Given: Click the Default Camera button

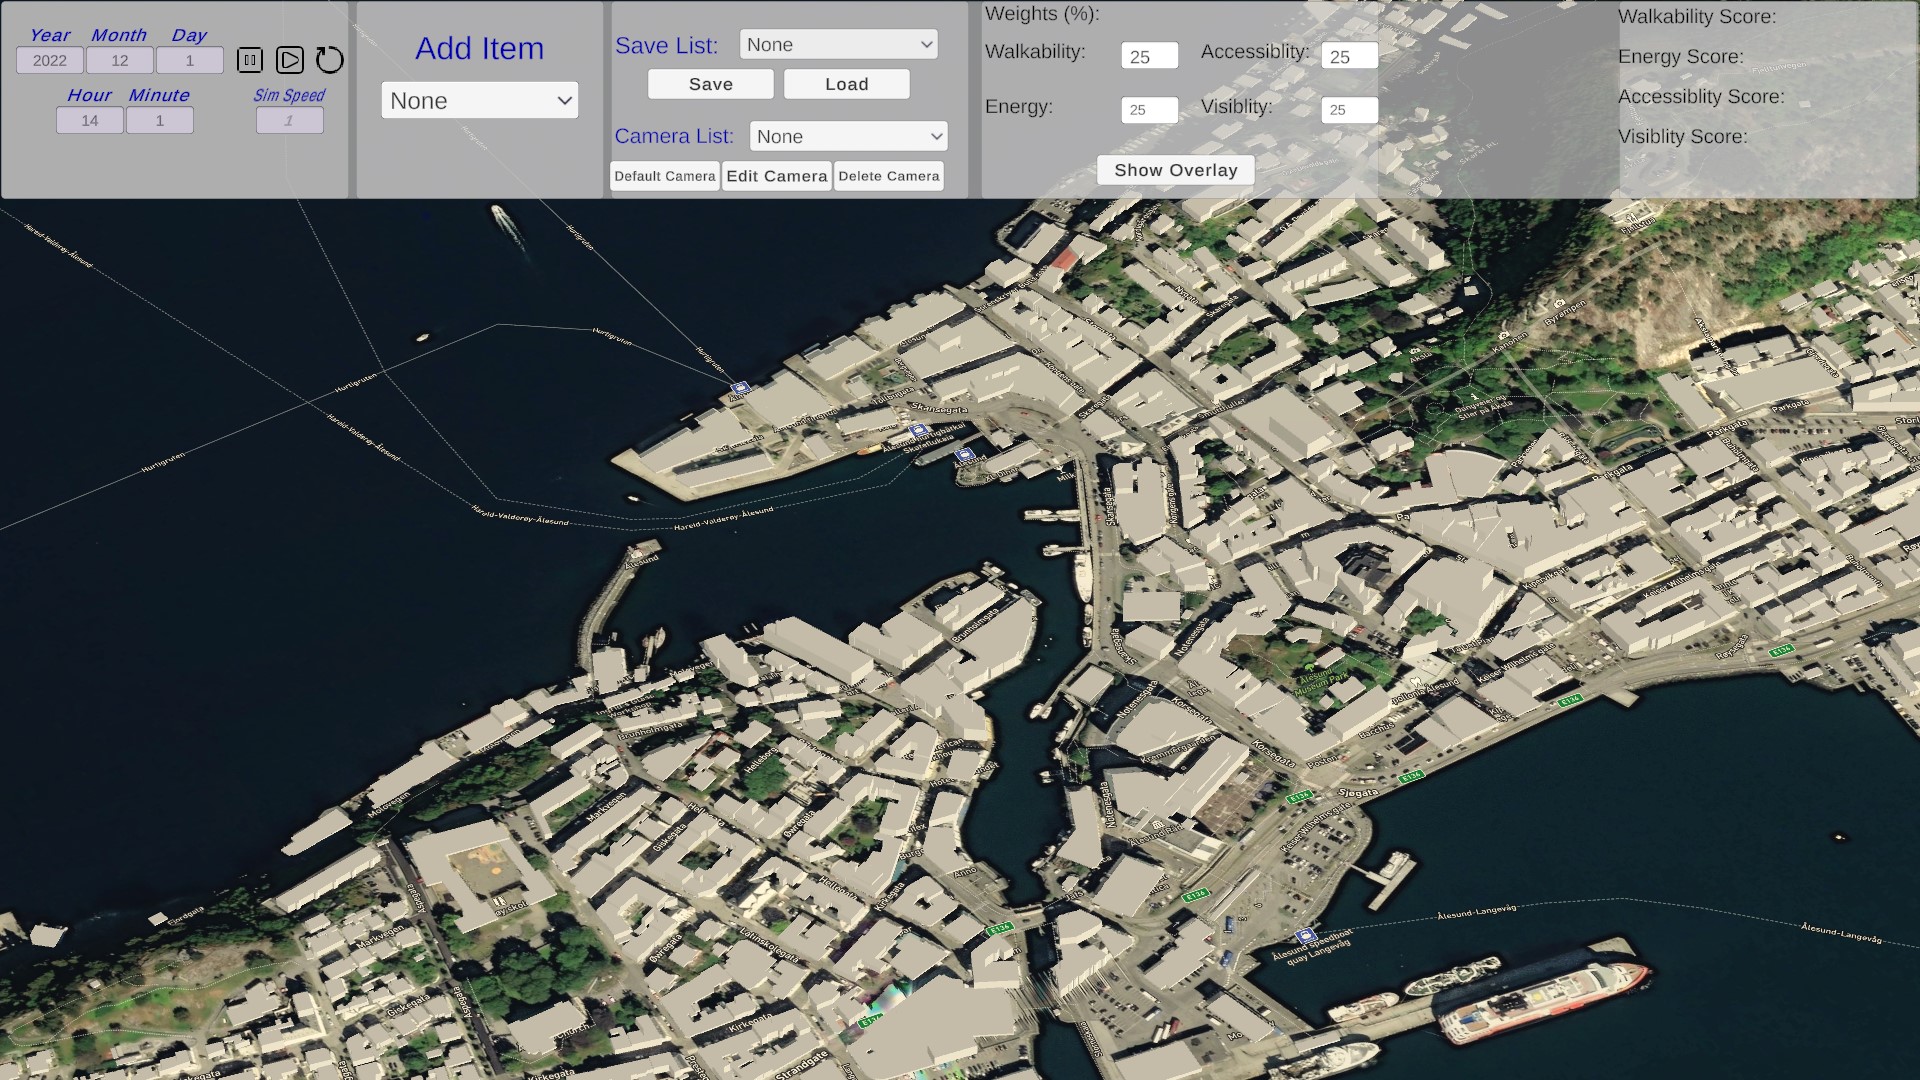Looking at the screenshot, I should (665, 176).
